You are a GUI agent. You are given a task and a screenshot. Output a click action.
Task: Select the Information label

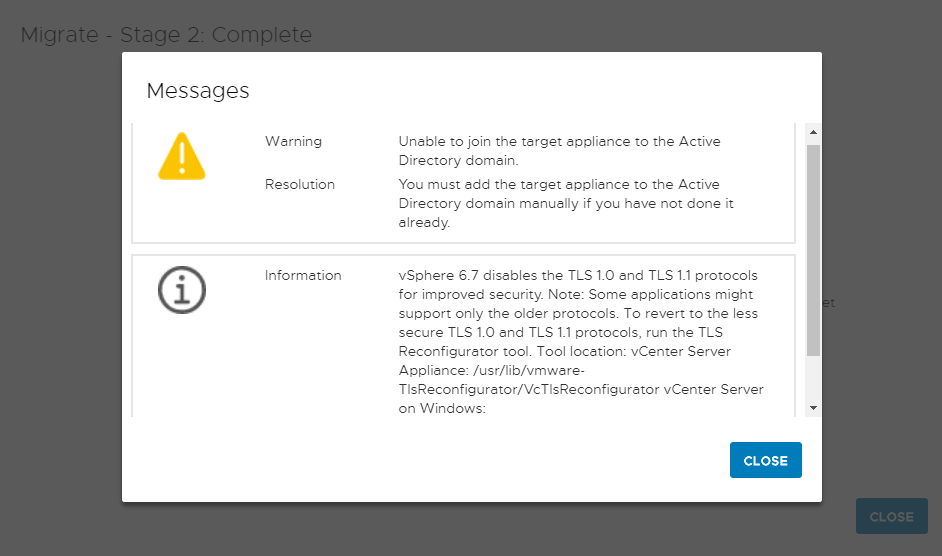point(303,275)
